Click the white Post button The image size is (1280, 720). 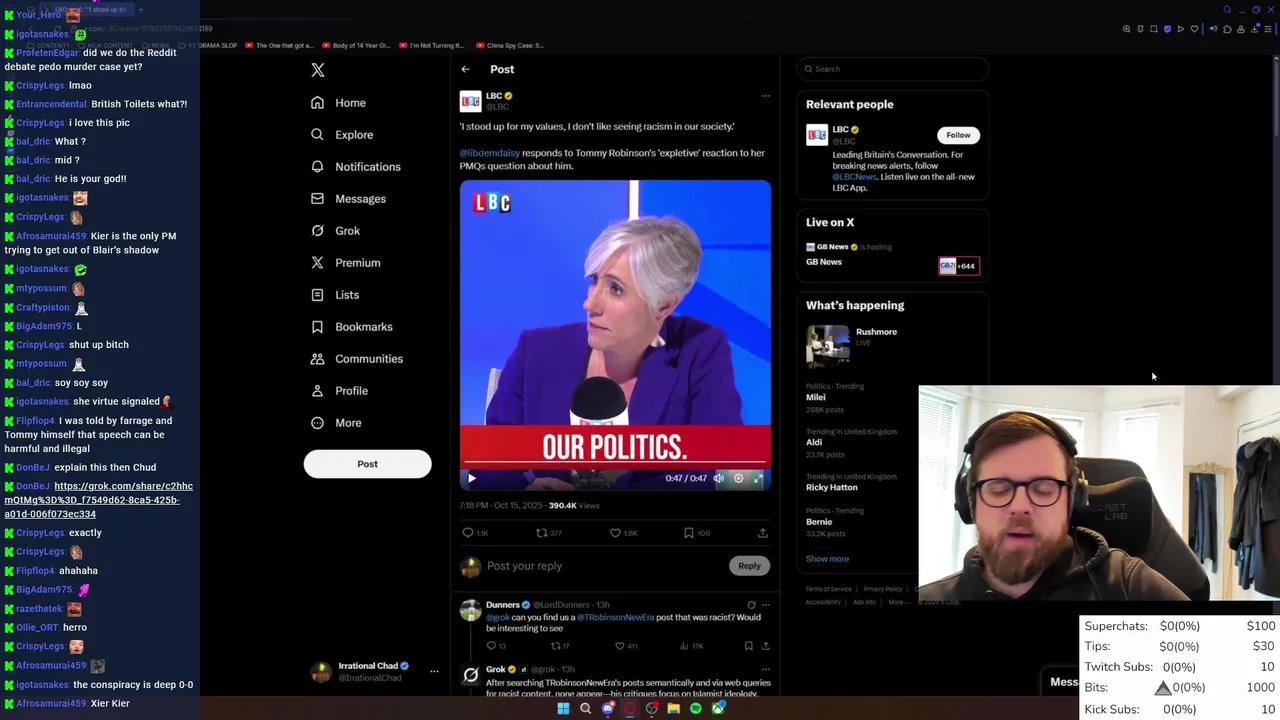[x=367, y=464]
